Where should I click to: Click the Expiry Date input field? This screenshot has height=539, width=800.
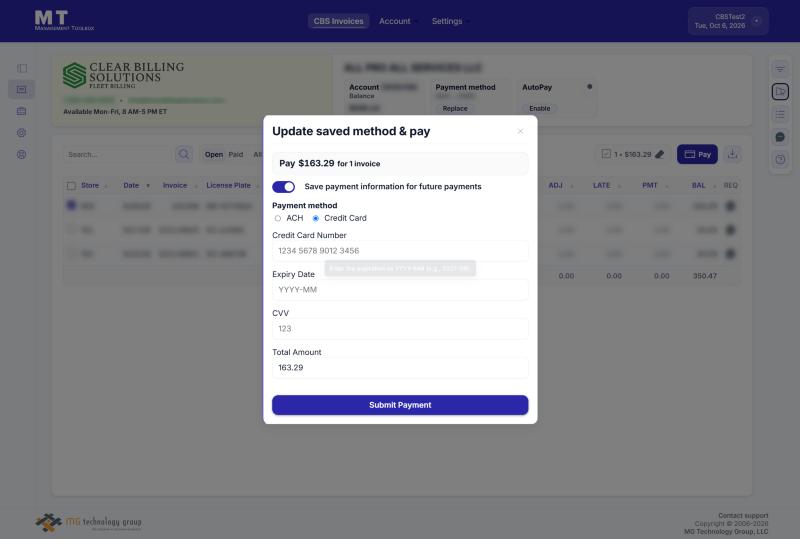click(400, 289)
